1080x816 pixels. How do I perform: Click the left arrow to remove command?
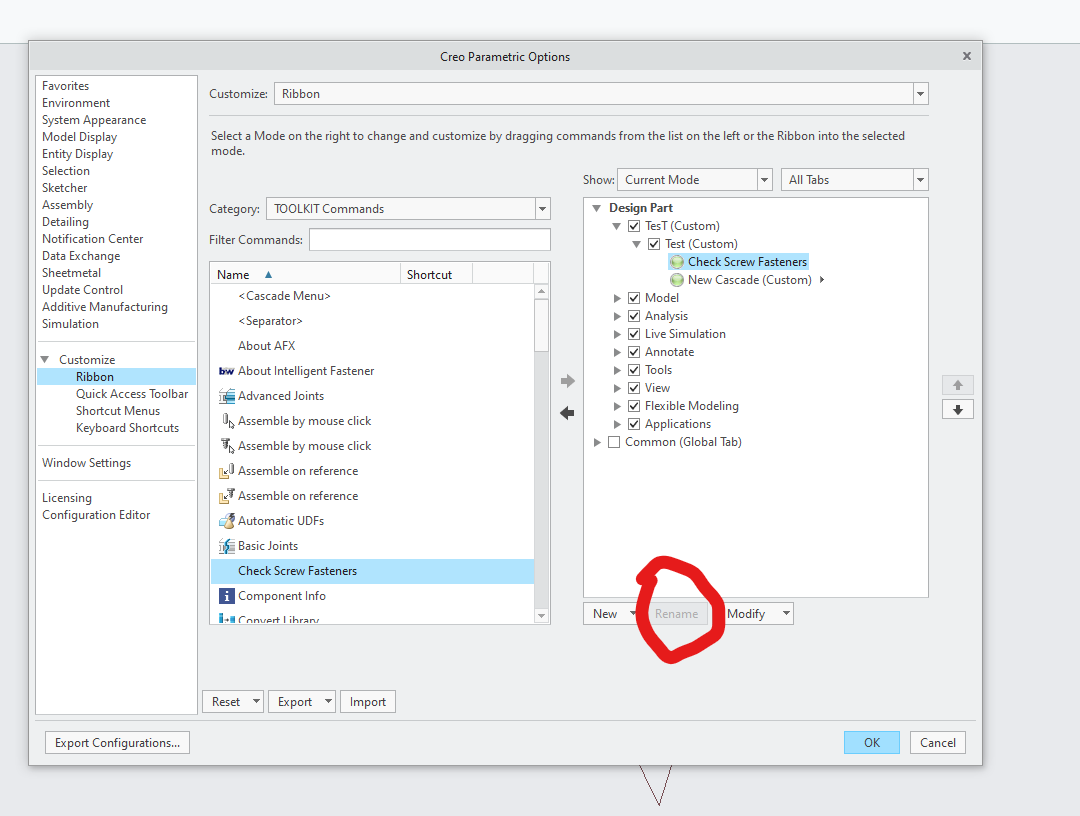(x=568, y=412)
